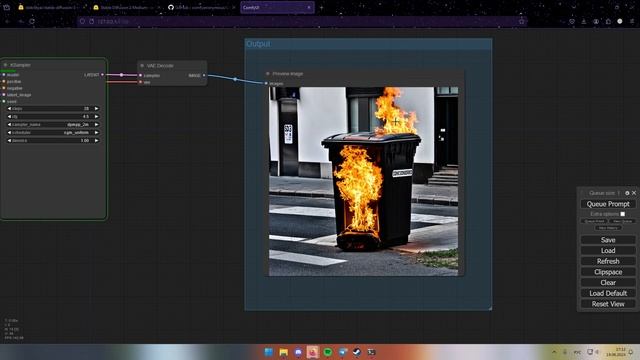Open the browser hamburger menu
The height and width of the screenshot is (360, 640).
click(632, 21)
